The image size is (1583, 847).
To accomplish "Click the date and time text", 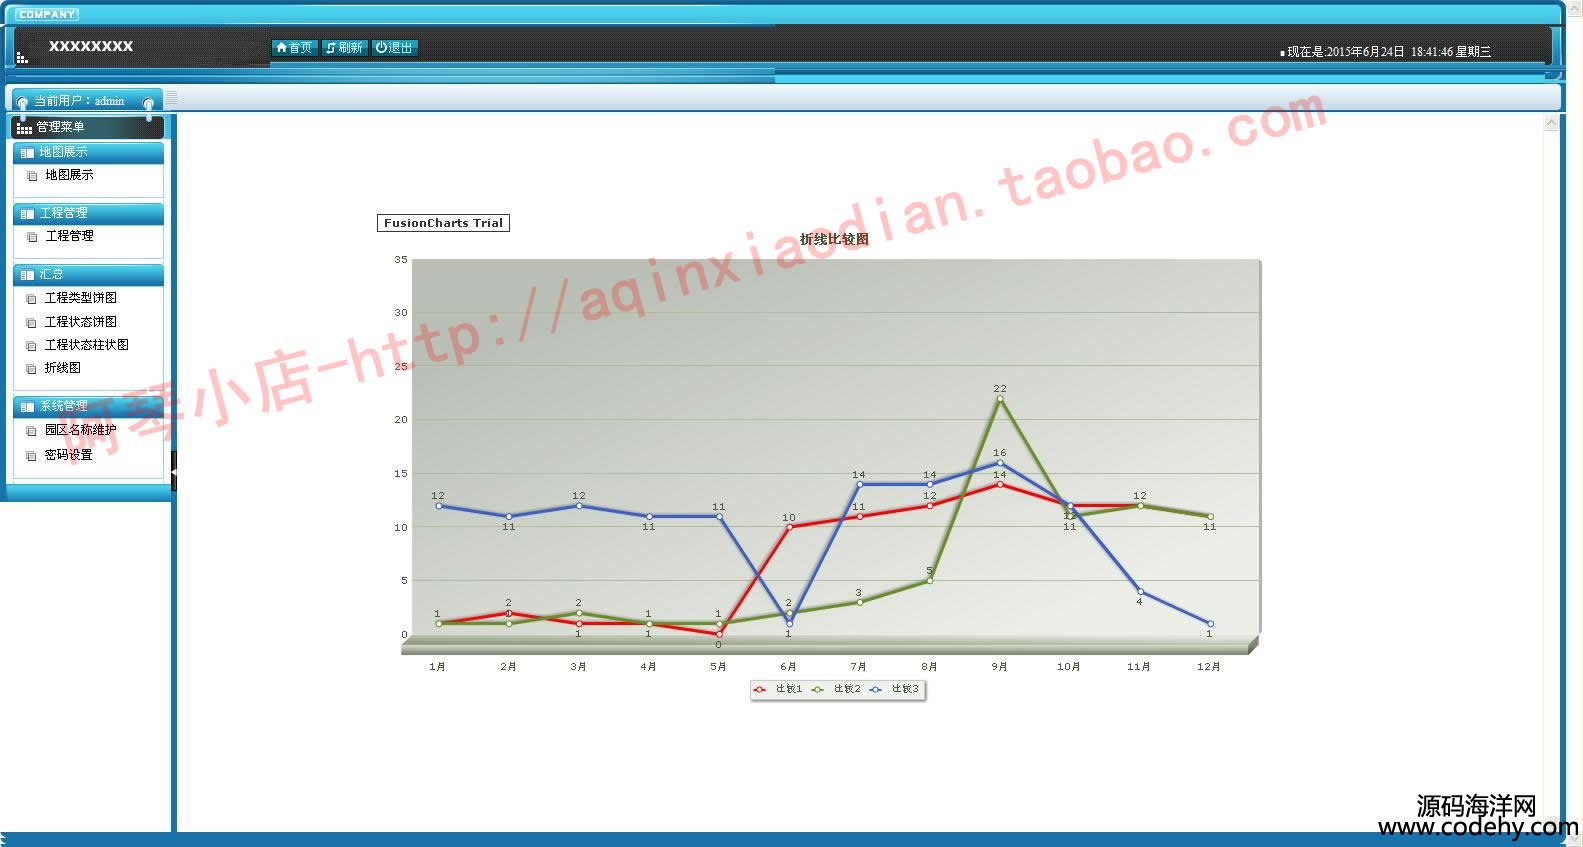I will click(x=1389, y=52).
